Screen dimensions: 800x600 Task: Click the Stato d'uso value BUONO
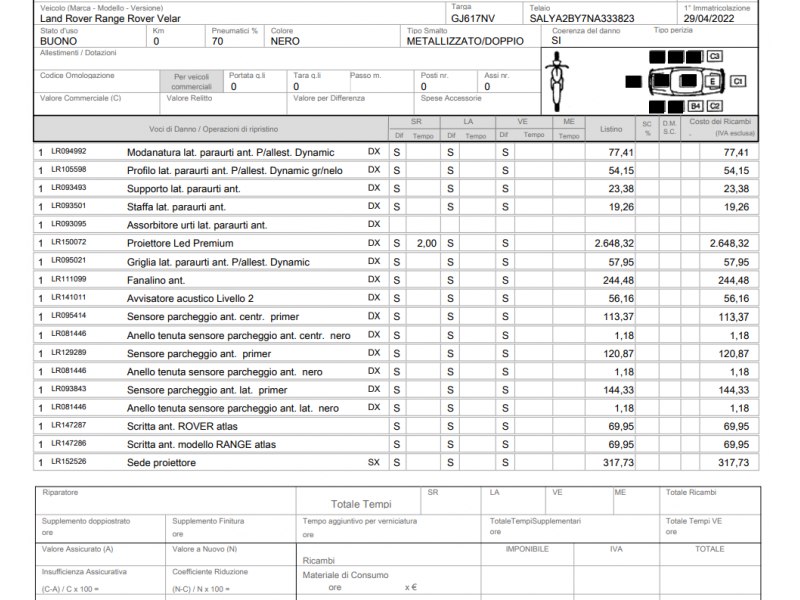coord(59,41)
